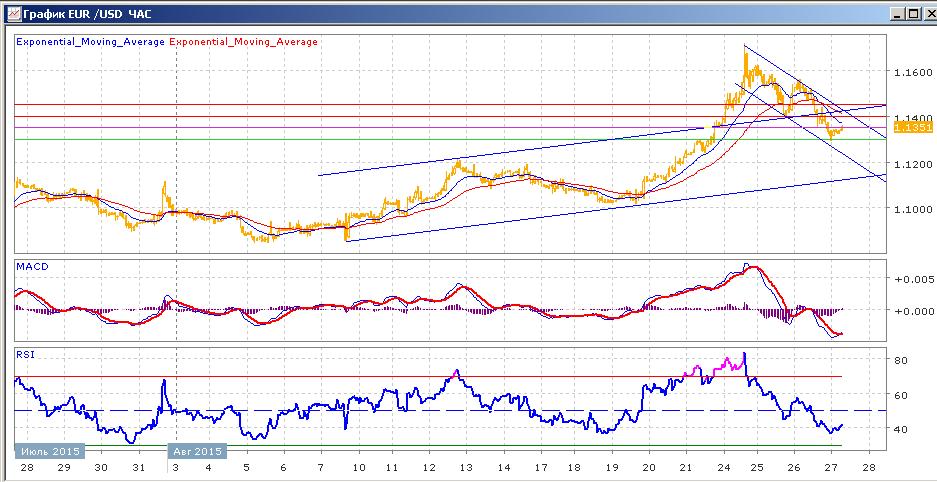The height and width of the screenshot is (482, 937).
Task: Click date 27 on the time axis
Action: (831, 467)
